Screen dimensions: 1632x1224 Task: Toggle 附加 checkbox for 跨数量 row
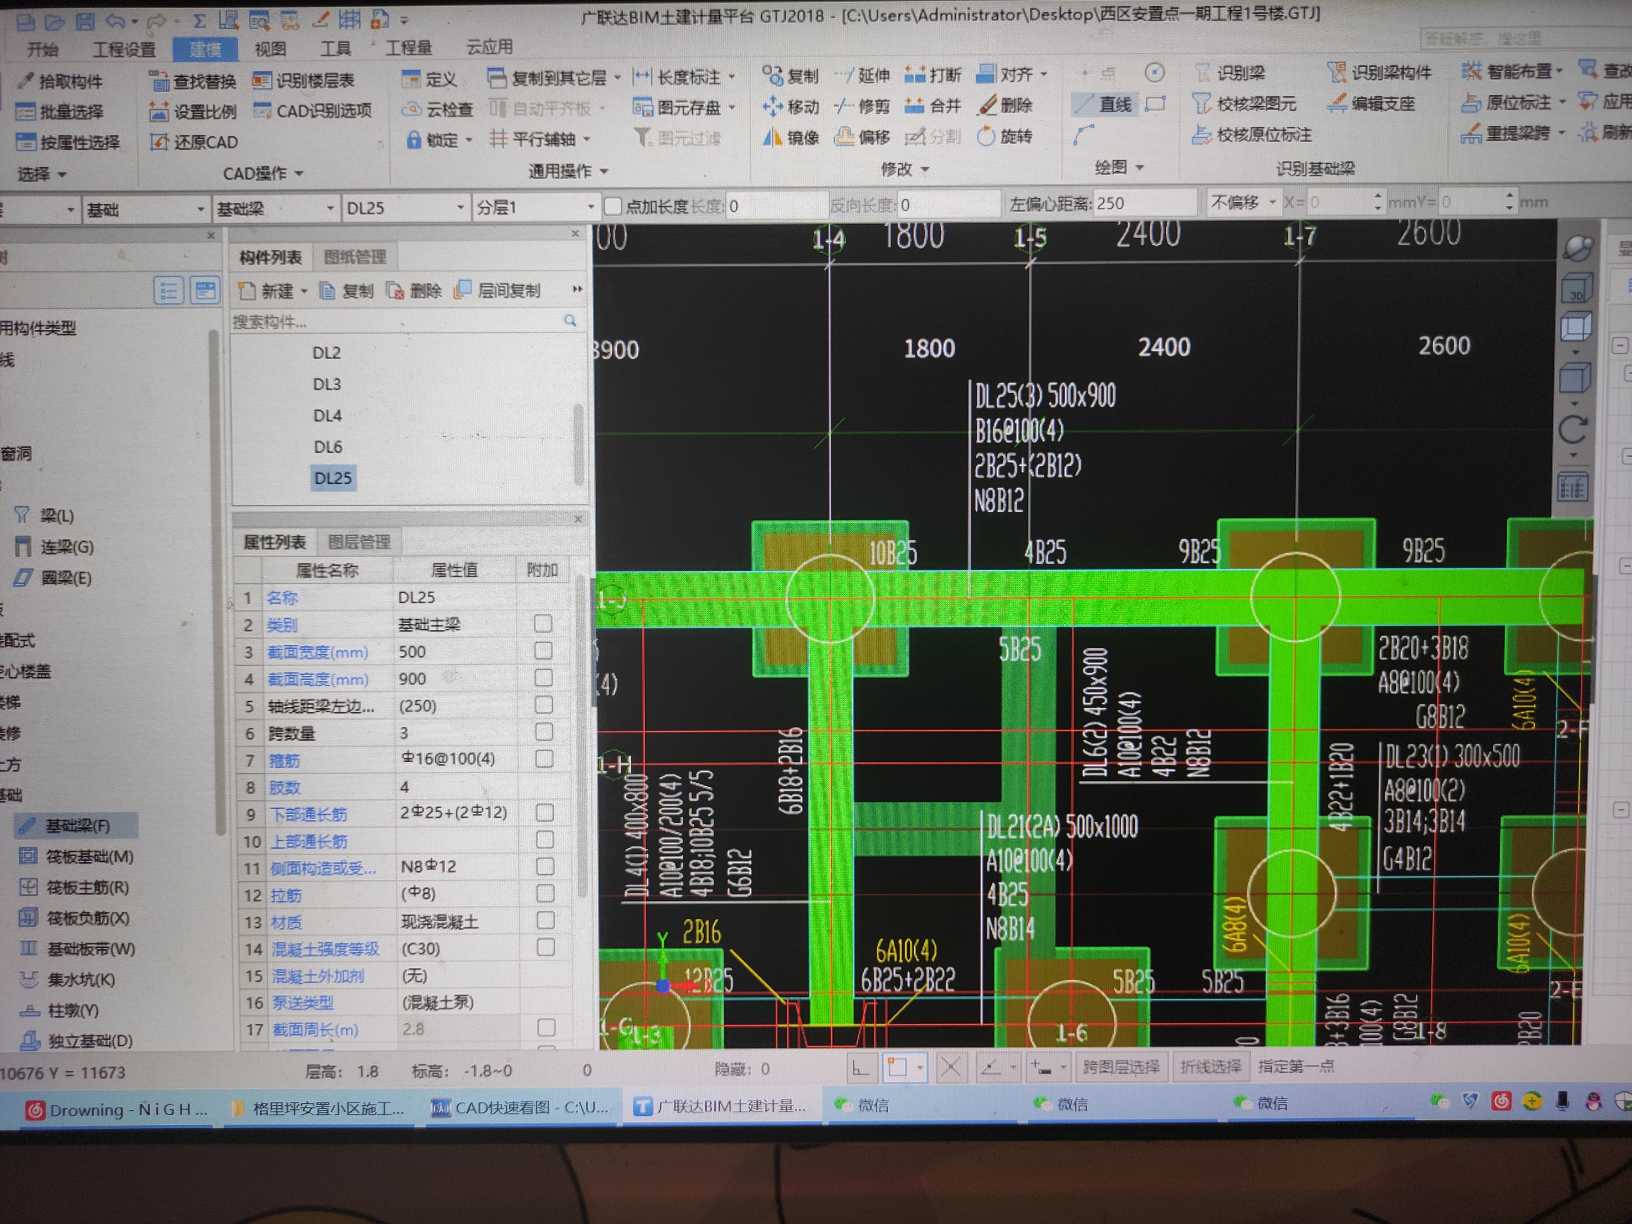tap(544, 732)
